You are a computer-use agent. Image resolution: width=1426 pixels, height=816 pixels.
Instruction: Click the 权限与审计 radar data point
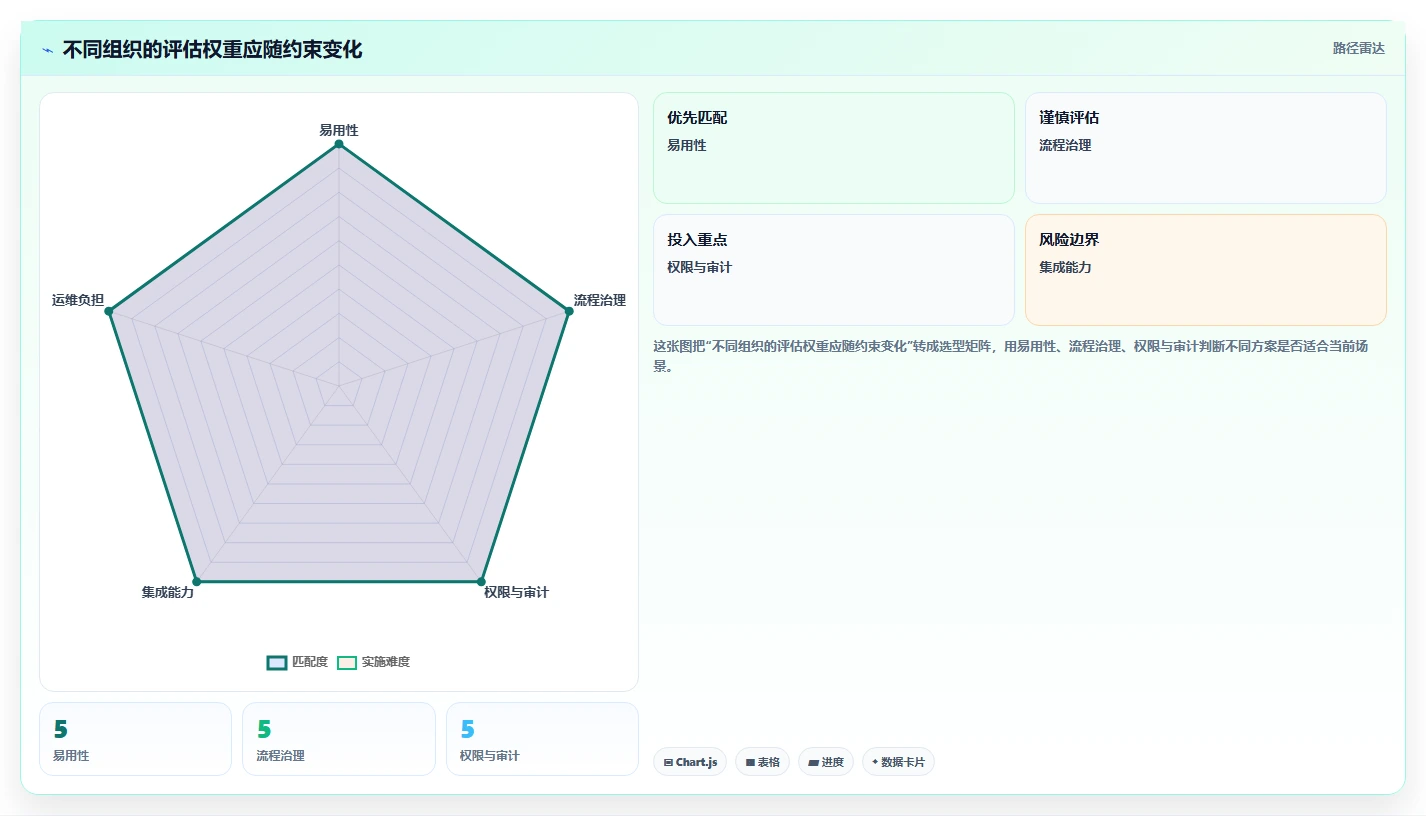pyautogui.click(x=481, y=581)
